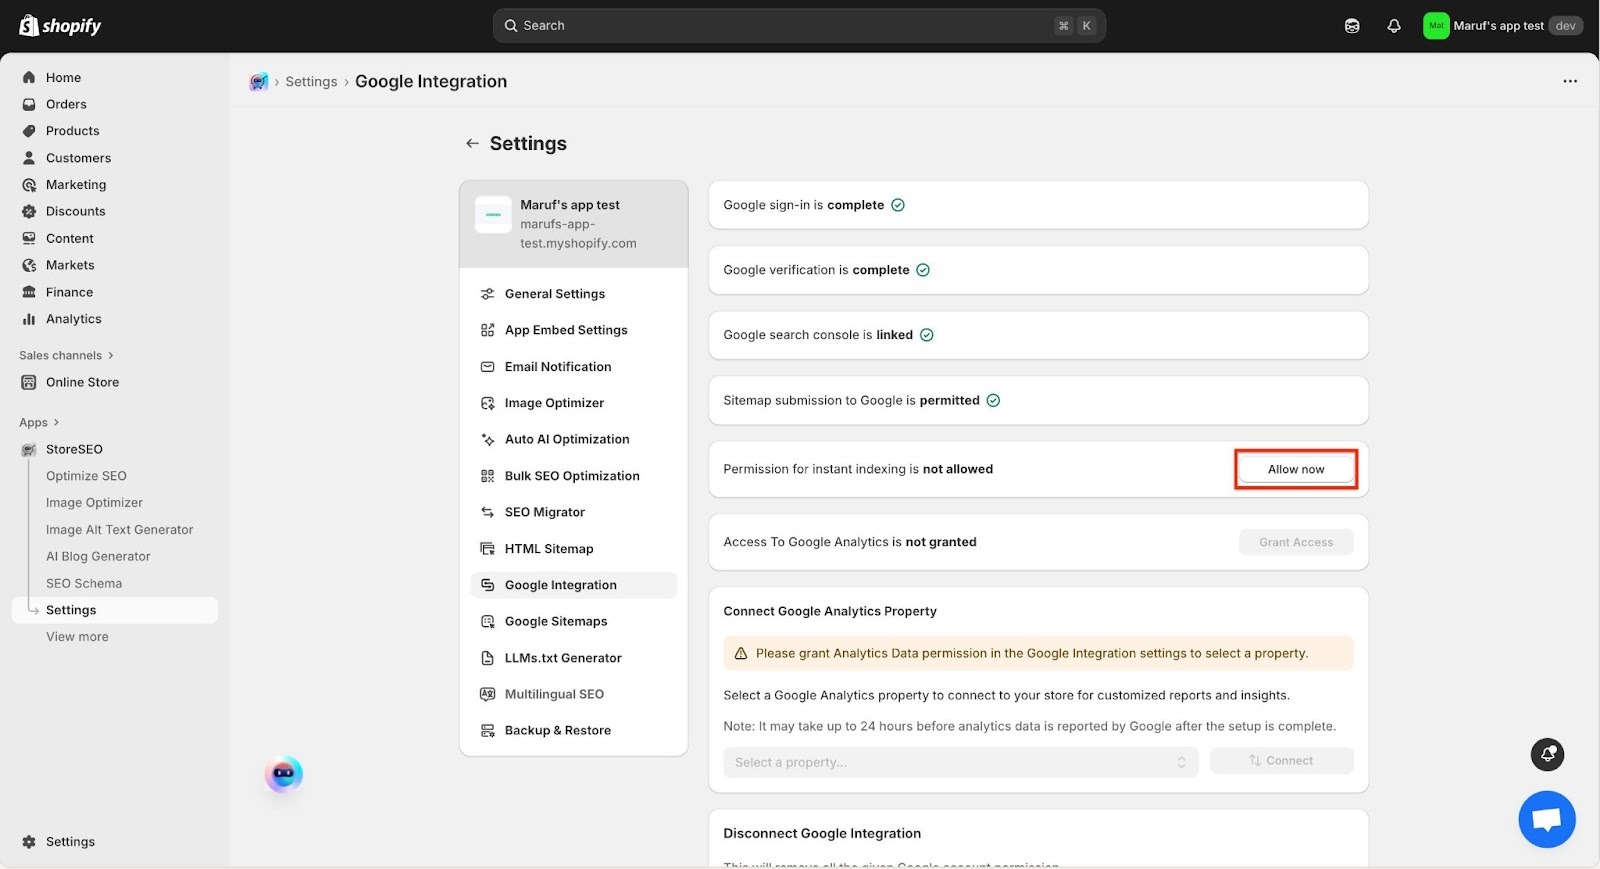Open AI Blog Generator
Image resolution: width=1600 pixels, height=869 pixels.
tap(98, 556)
